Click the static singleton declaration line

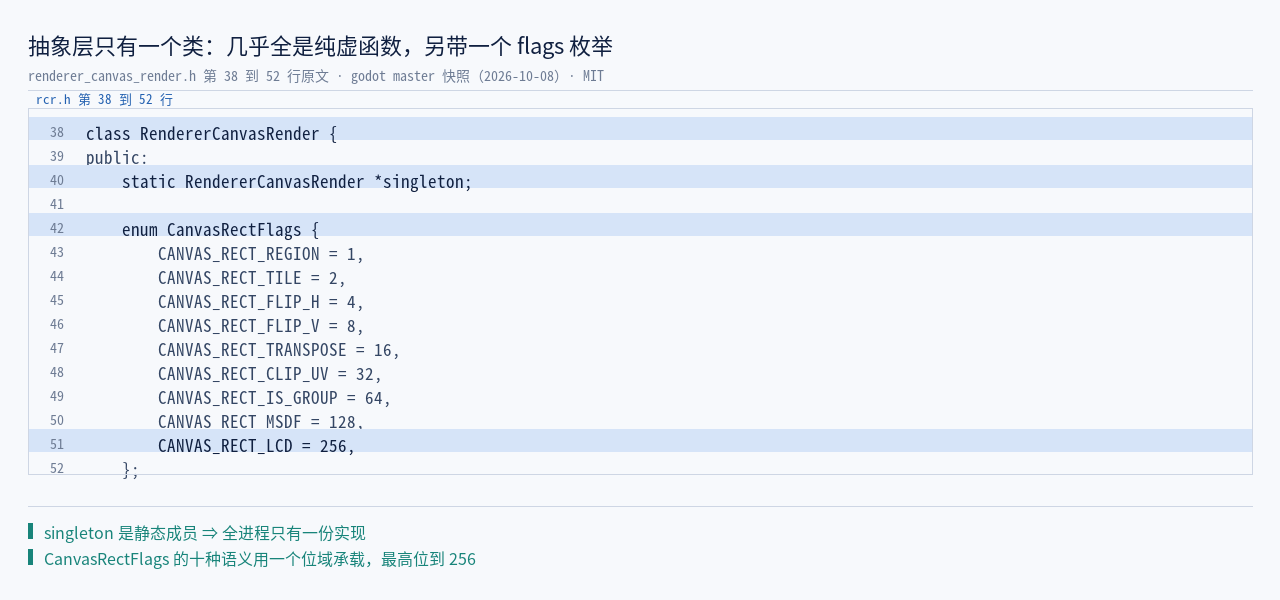(x=640, y=177)
